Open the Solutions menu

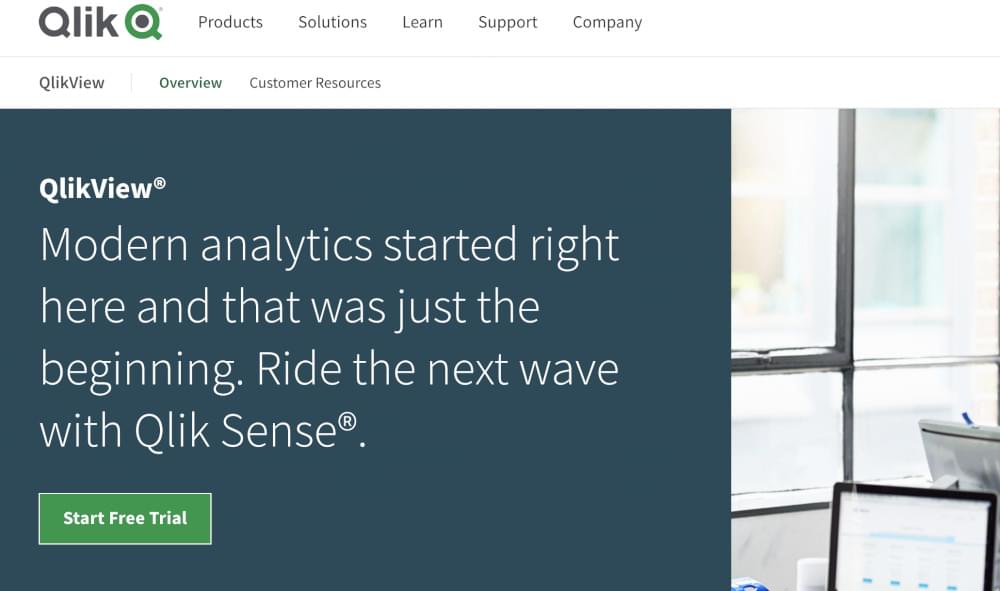332,22
